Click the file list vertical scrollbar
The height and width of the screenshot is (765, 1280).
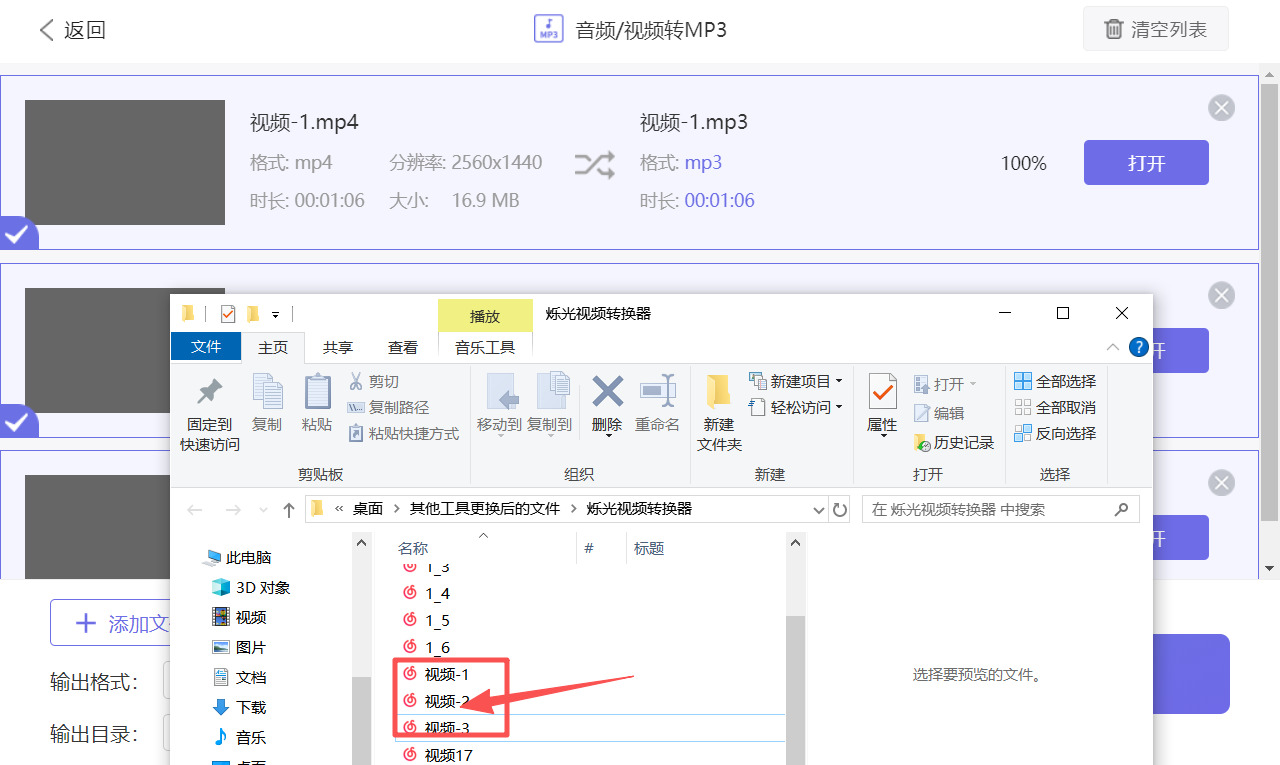(795, 690)
